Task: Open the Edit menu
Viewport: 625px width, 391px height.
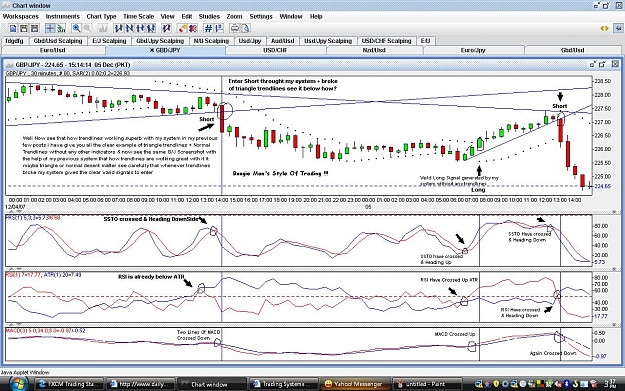Action: click(187, 16)
